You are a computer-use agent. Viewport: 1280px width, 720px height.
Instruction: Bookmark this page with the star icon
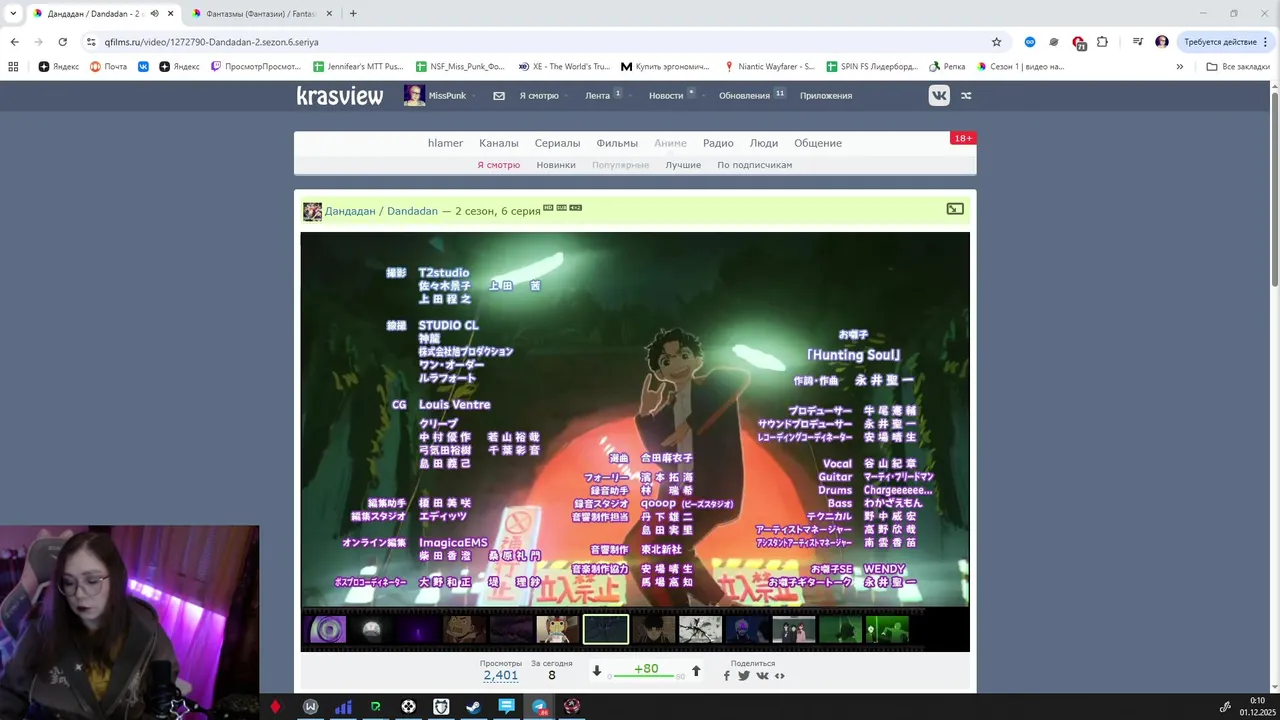click(996, 42)
